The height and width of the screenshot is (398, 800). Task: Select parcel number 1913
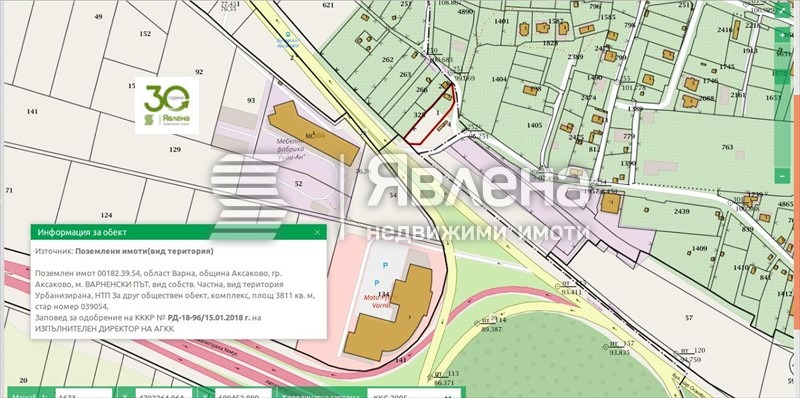(750, 51)
